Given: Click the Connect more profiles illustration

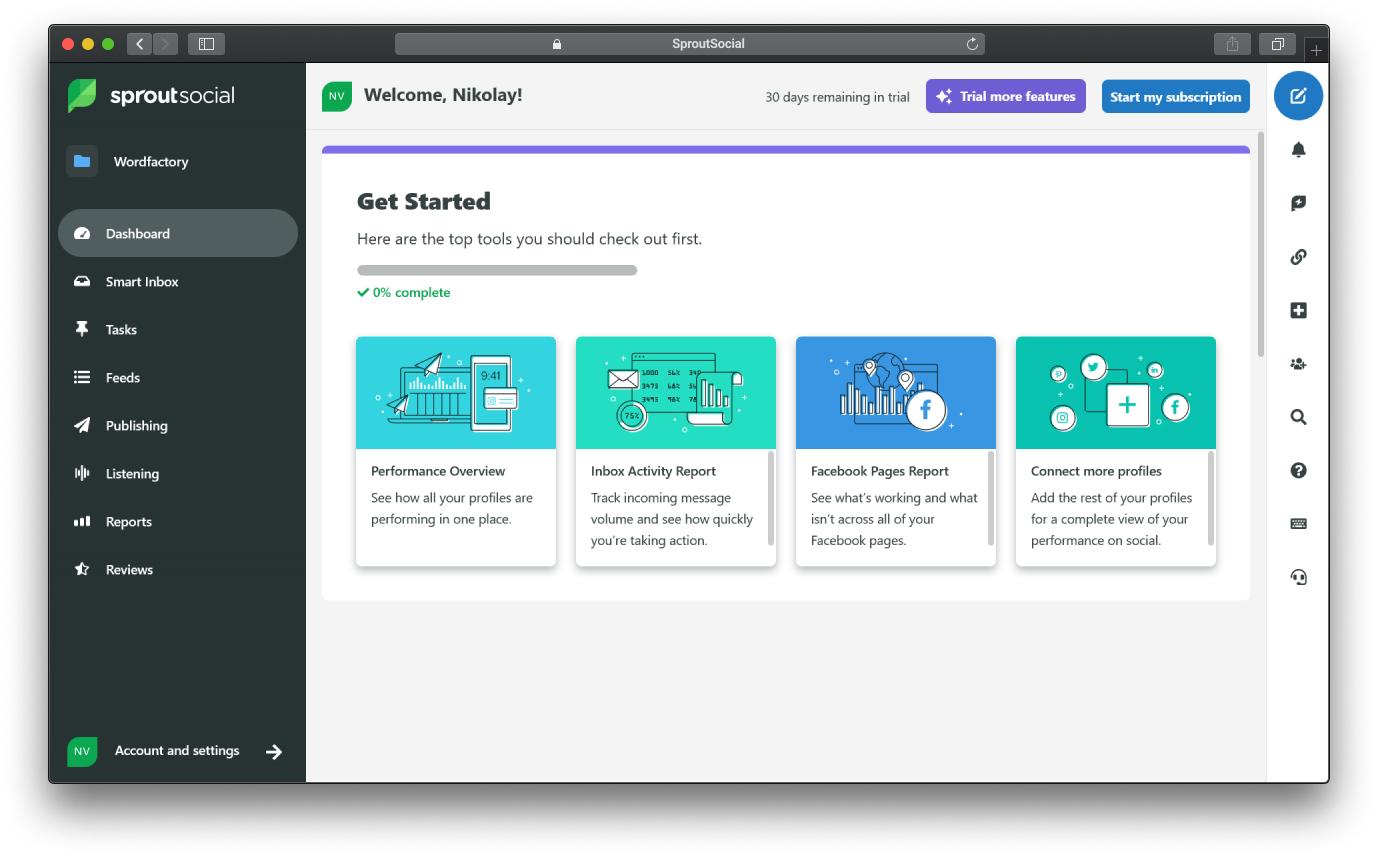Looking at the screenshot, I should pyautogui.click(x=1116, y=393).
